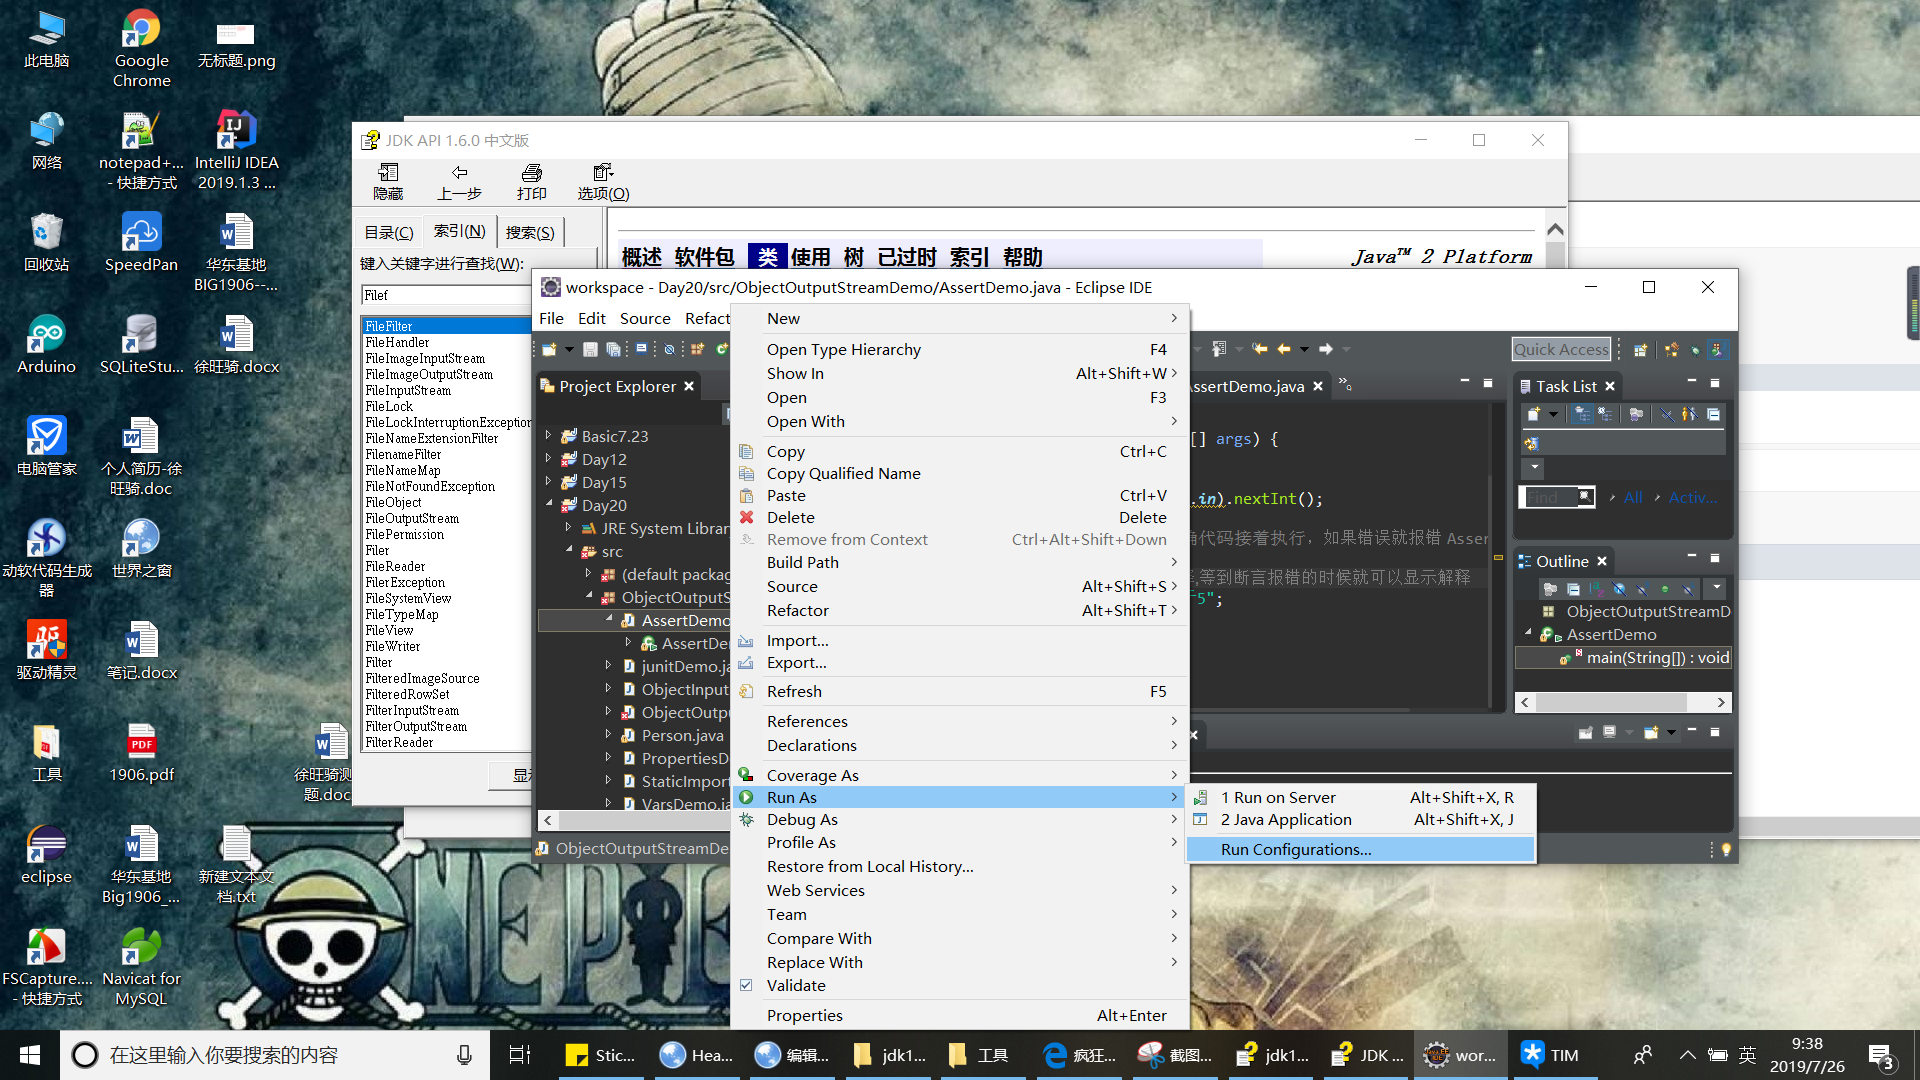Click the Quick Access field in Eclipse
Image resolution: width=1920 pixels, height=1080 pixels.
(1561, 349)
